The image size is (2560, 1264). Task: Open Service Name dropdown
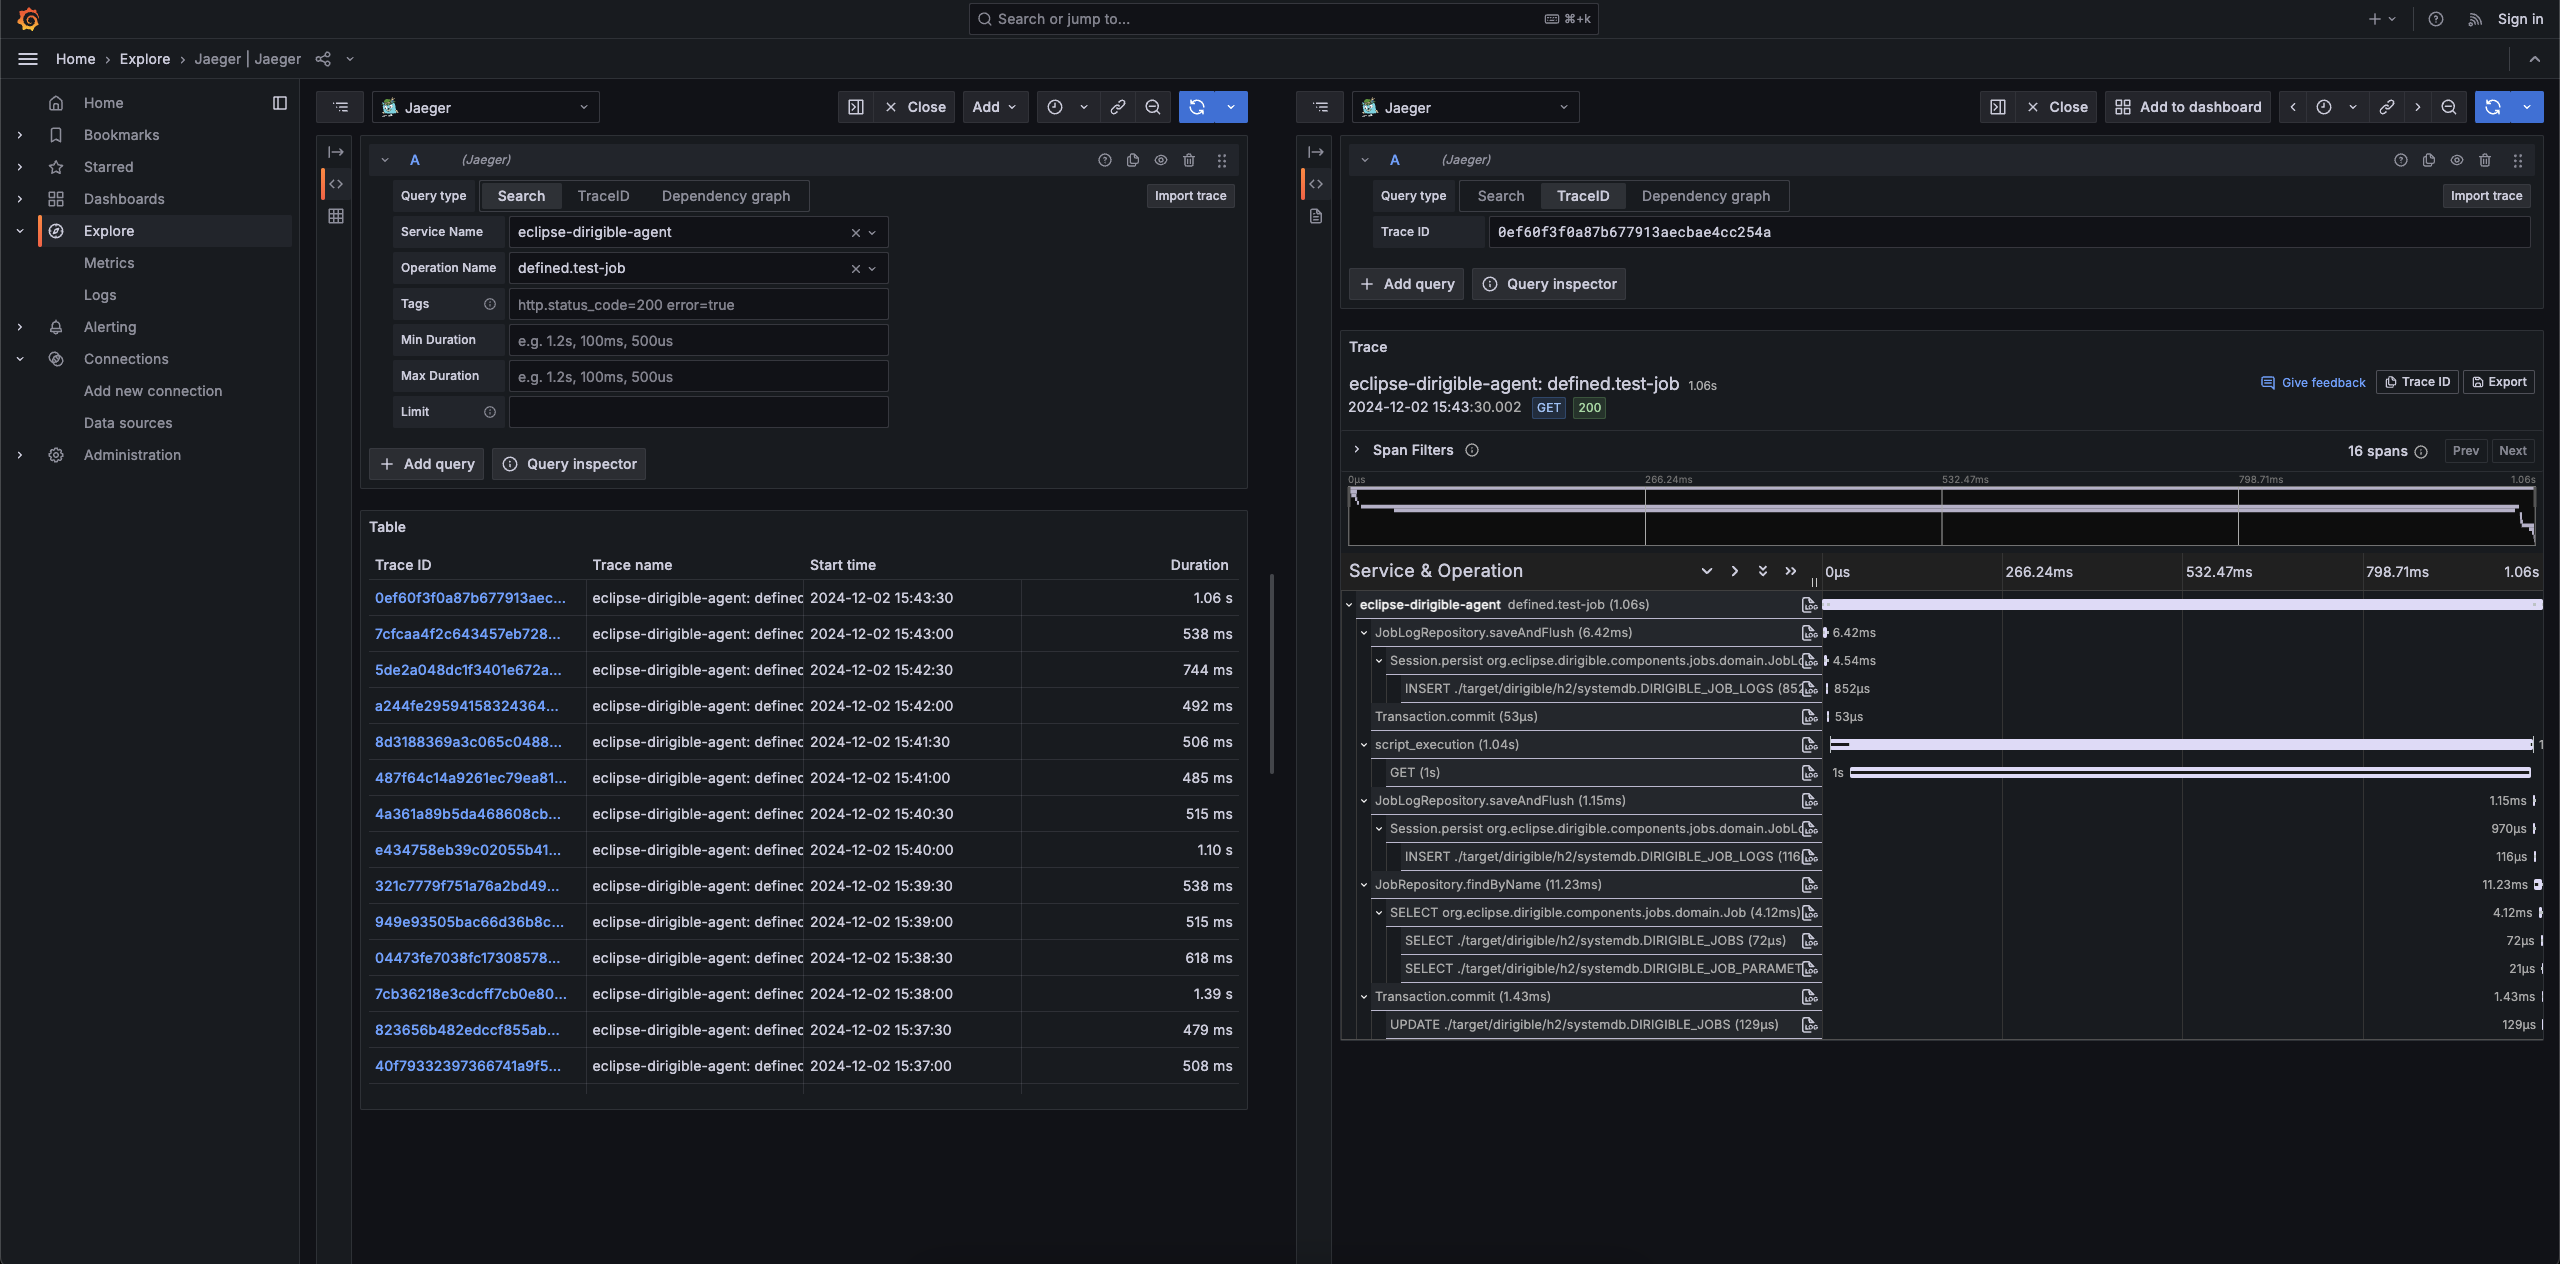[x=872, y=232]
